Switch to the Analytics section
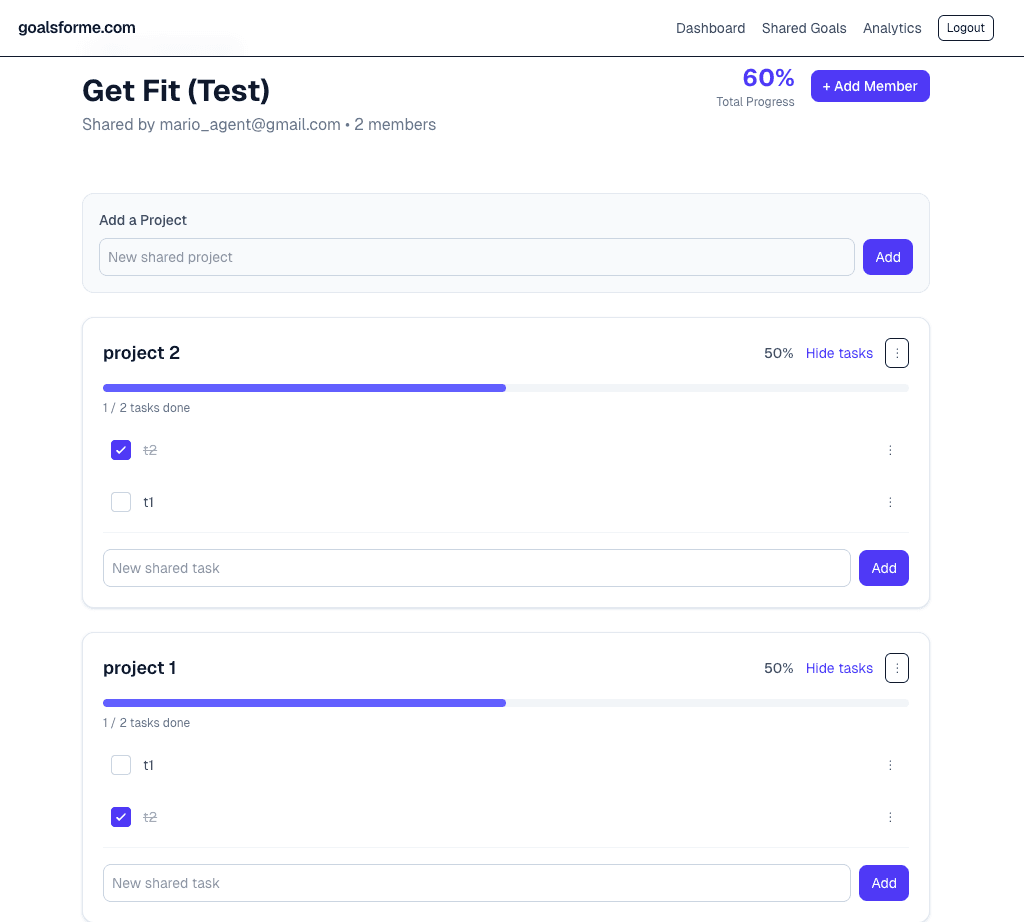 [x=892, y=28]
